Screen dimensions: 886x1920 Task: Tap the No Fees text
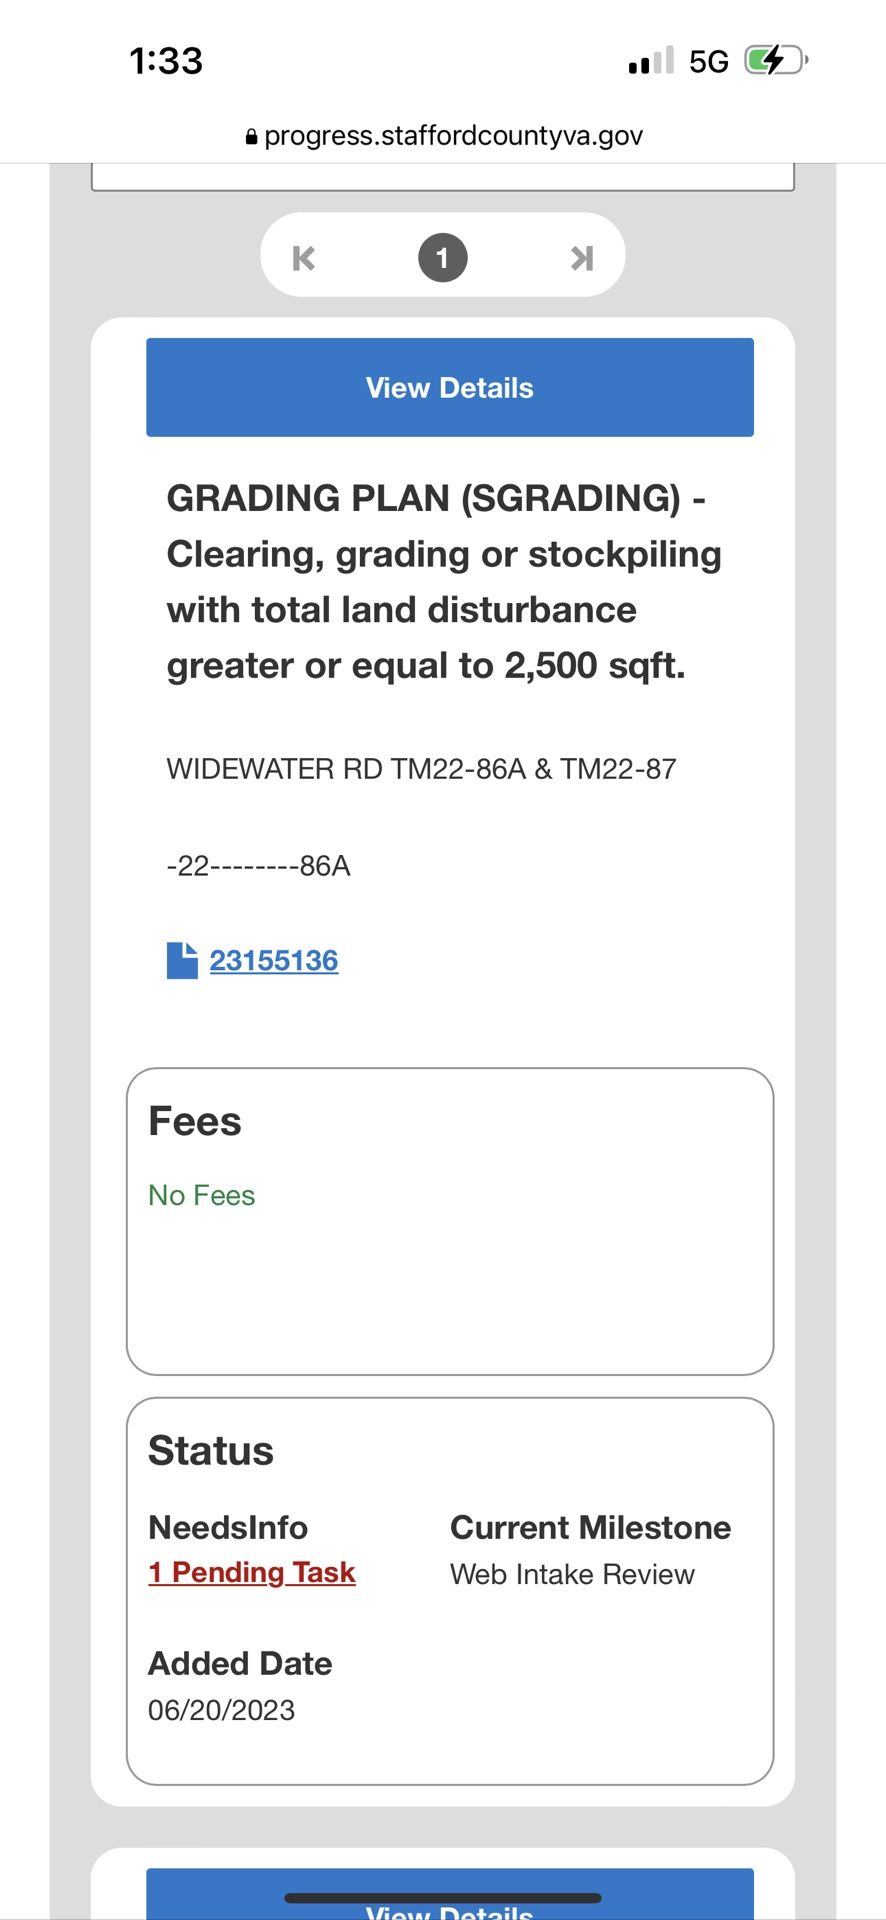tap(202, 1196)
